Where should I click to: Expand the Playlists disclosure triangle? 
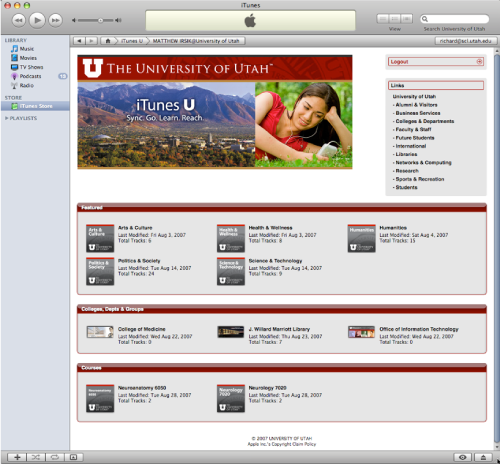pos(6,118)
